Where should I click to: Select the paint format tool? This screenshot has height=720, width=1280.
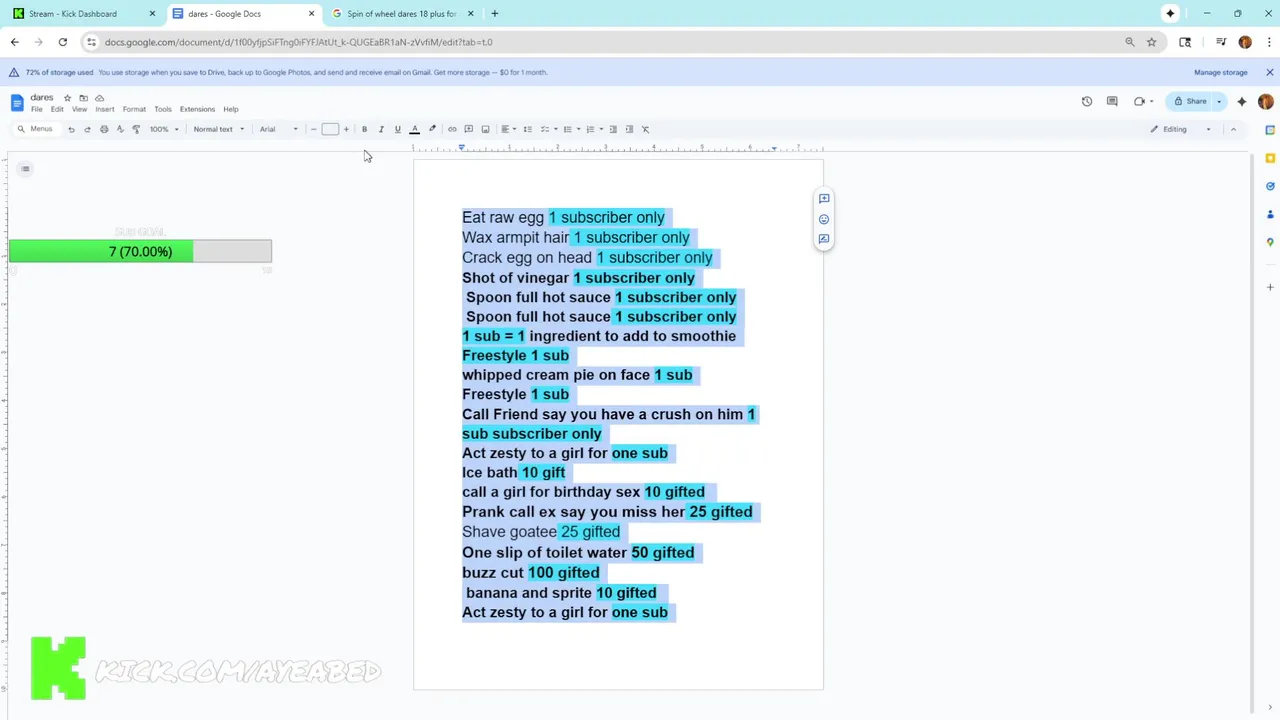point(136,129)
